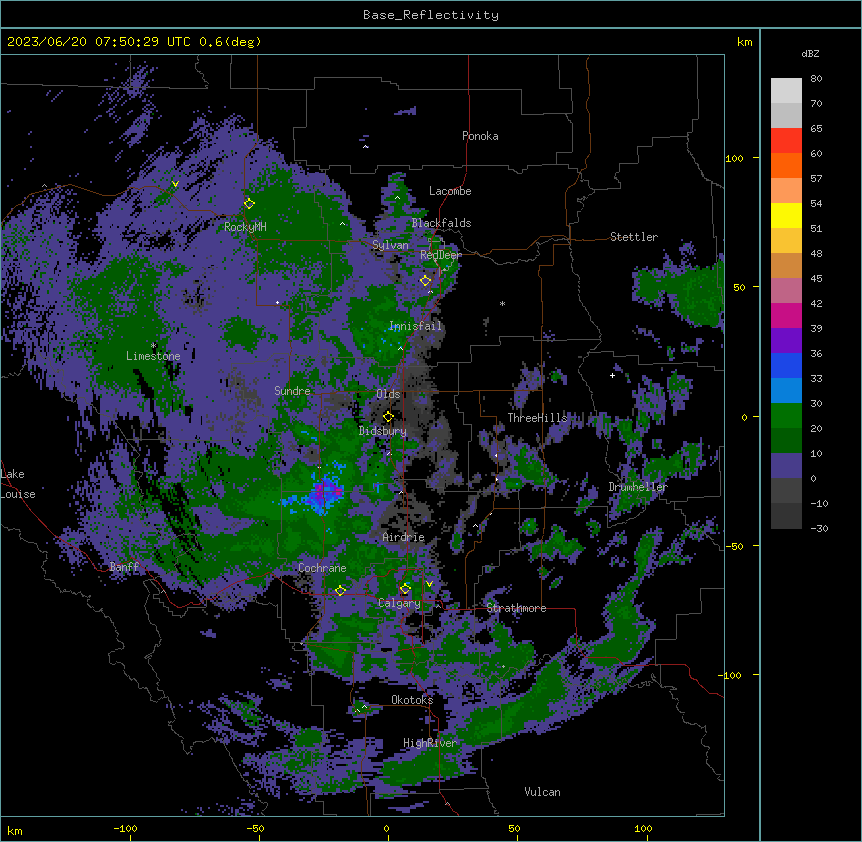The height and width of the screenshot is (842, 862).
Task: Click the Olds label
Action: pos(388,394)
